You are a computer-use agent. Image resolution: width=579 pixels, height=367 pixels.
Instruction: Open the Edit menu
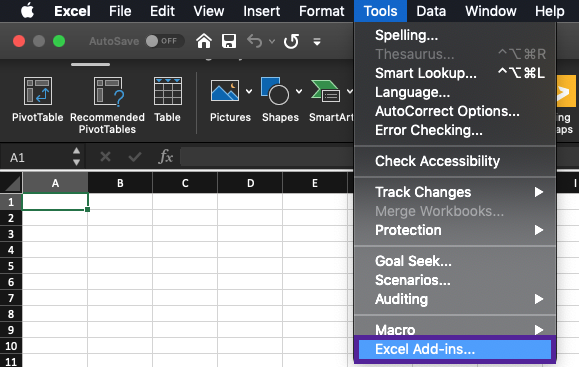[162, 11]
